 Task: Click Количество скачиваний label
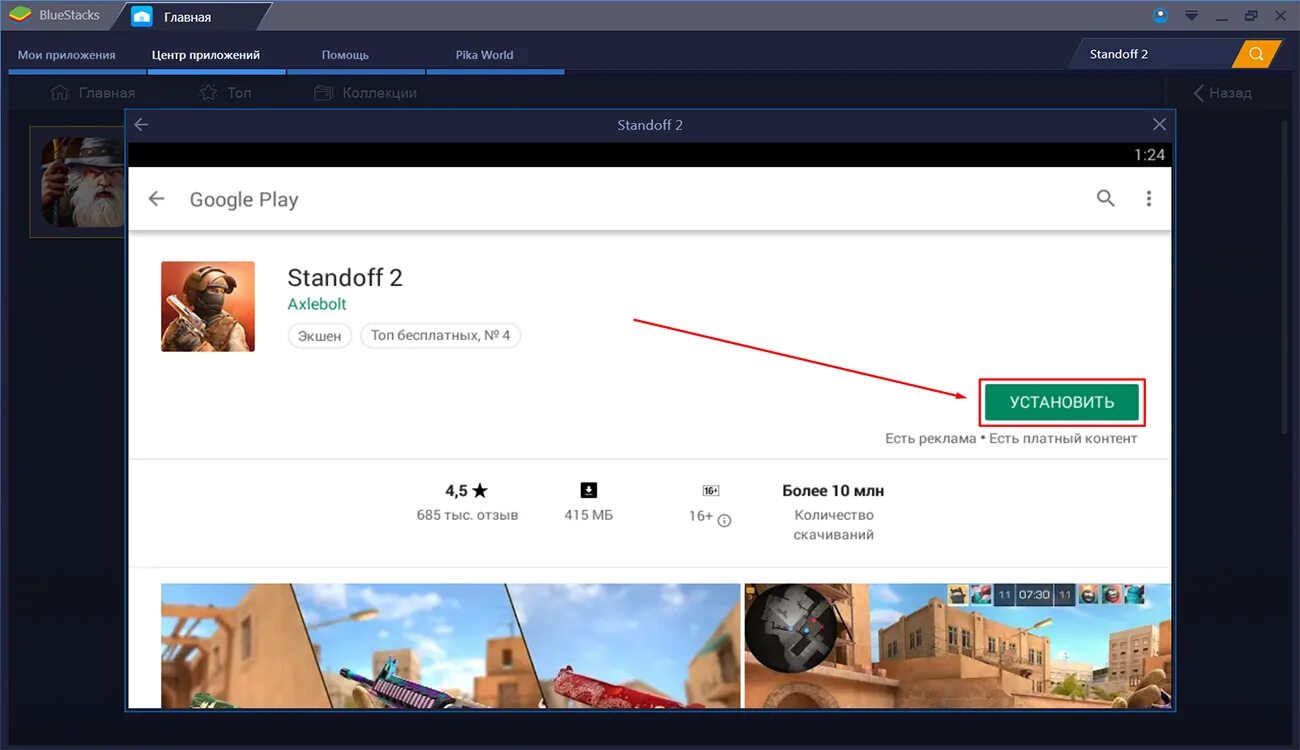[x=834, y=525]
